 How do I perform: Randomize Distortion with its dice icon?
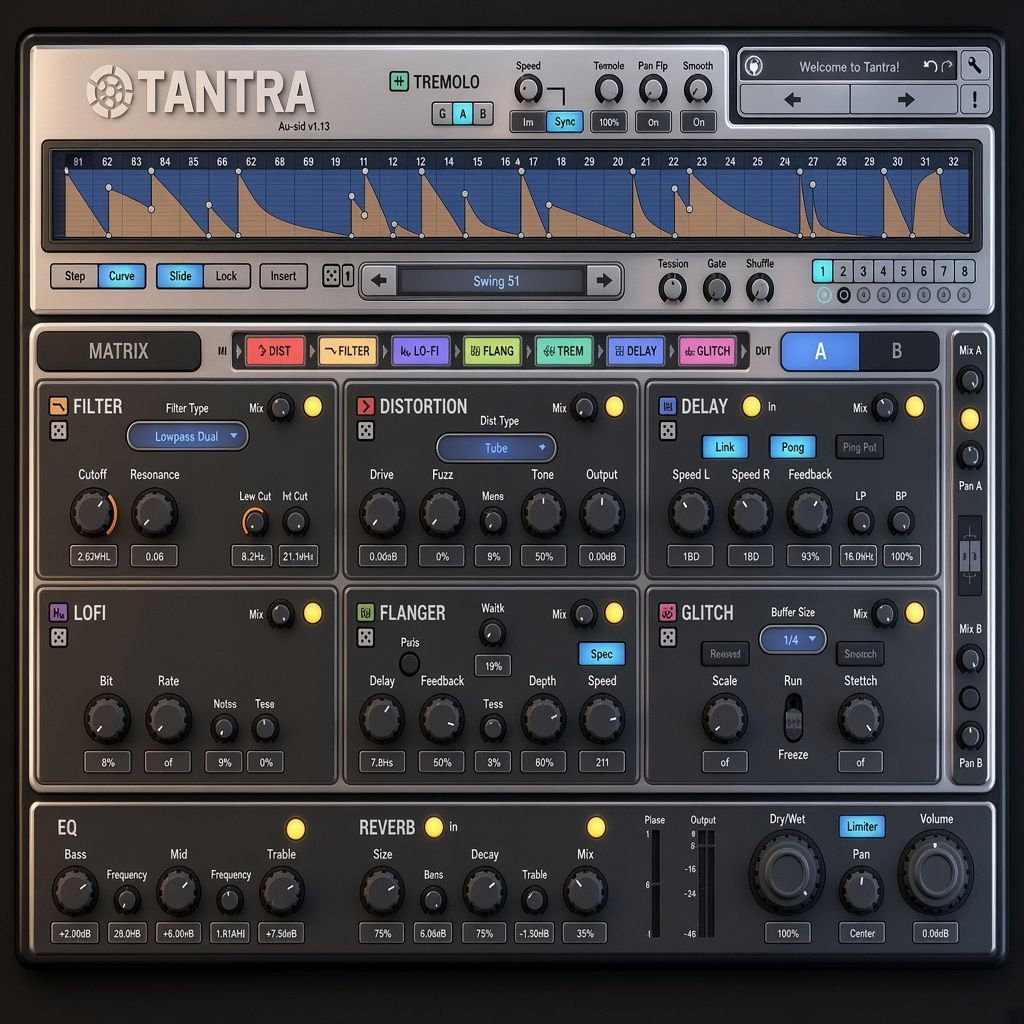[366, 431]
